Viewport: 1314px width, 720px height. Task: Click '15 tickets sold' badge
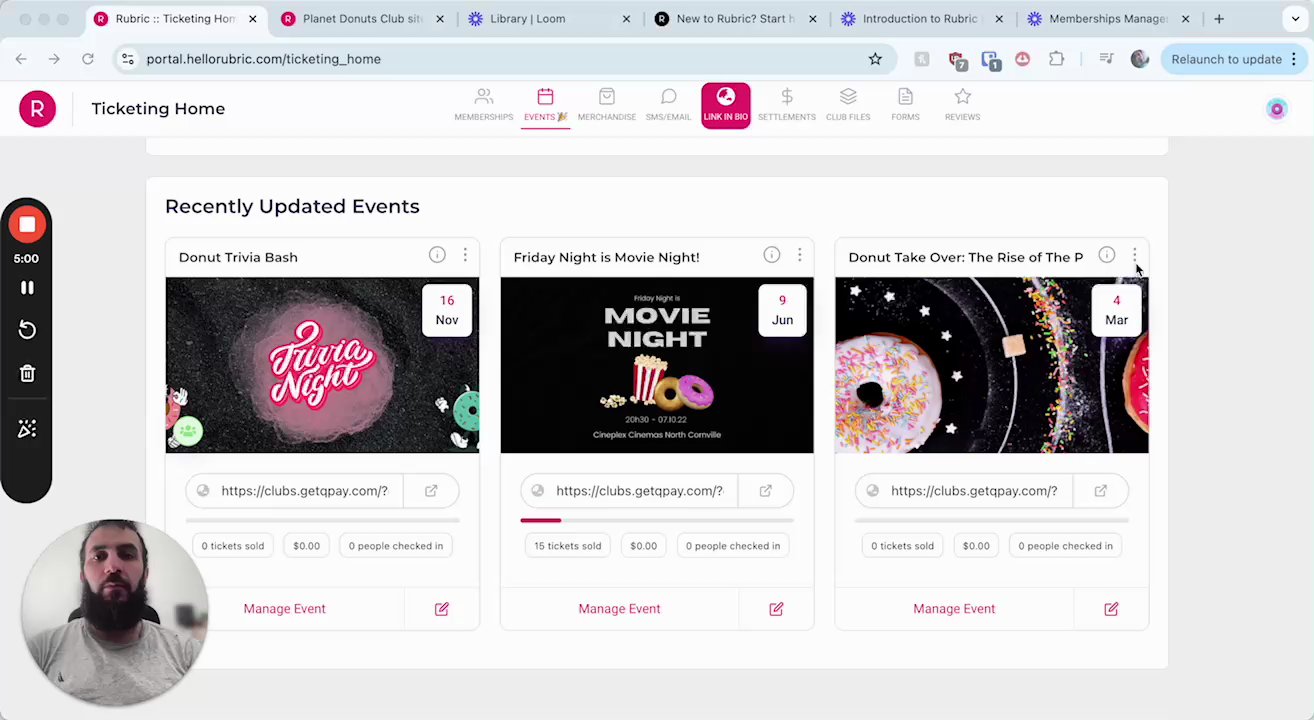pyautogui.click(x=568, y=546)
